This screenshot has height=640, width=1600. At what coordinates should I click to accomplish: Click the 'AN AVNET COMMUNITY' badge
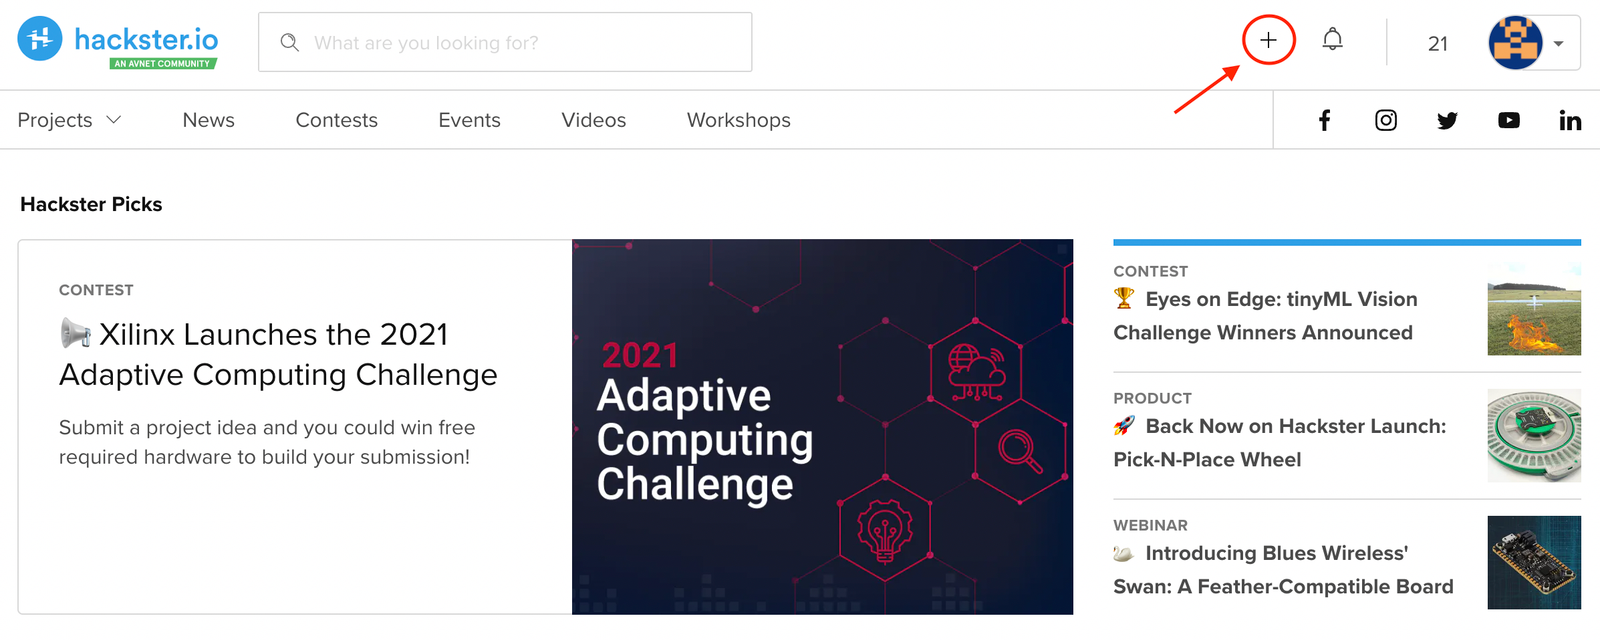coord(163,63)
